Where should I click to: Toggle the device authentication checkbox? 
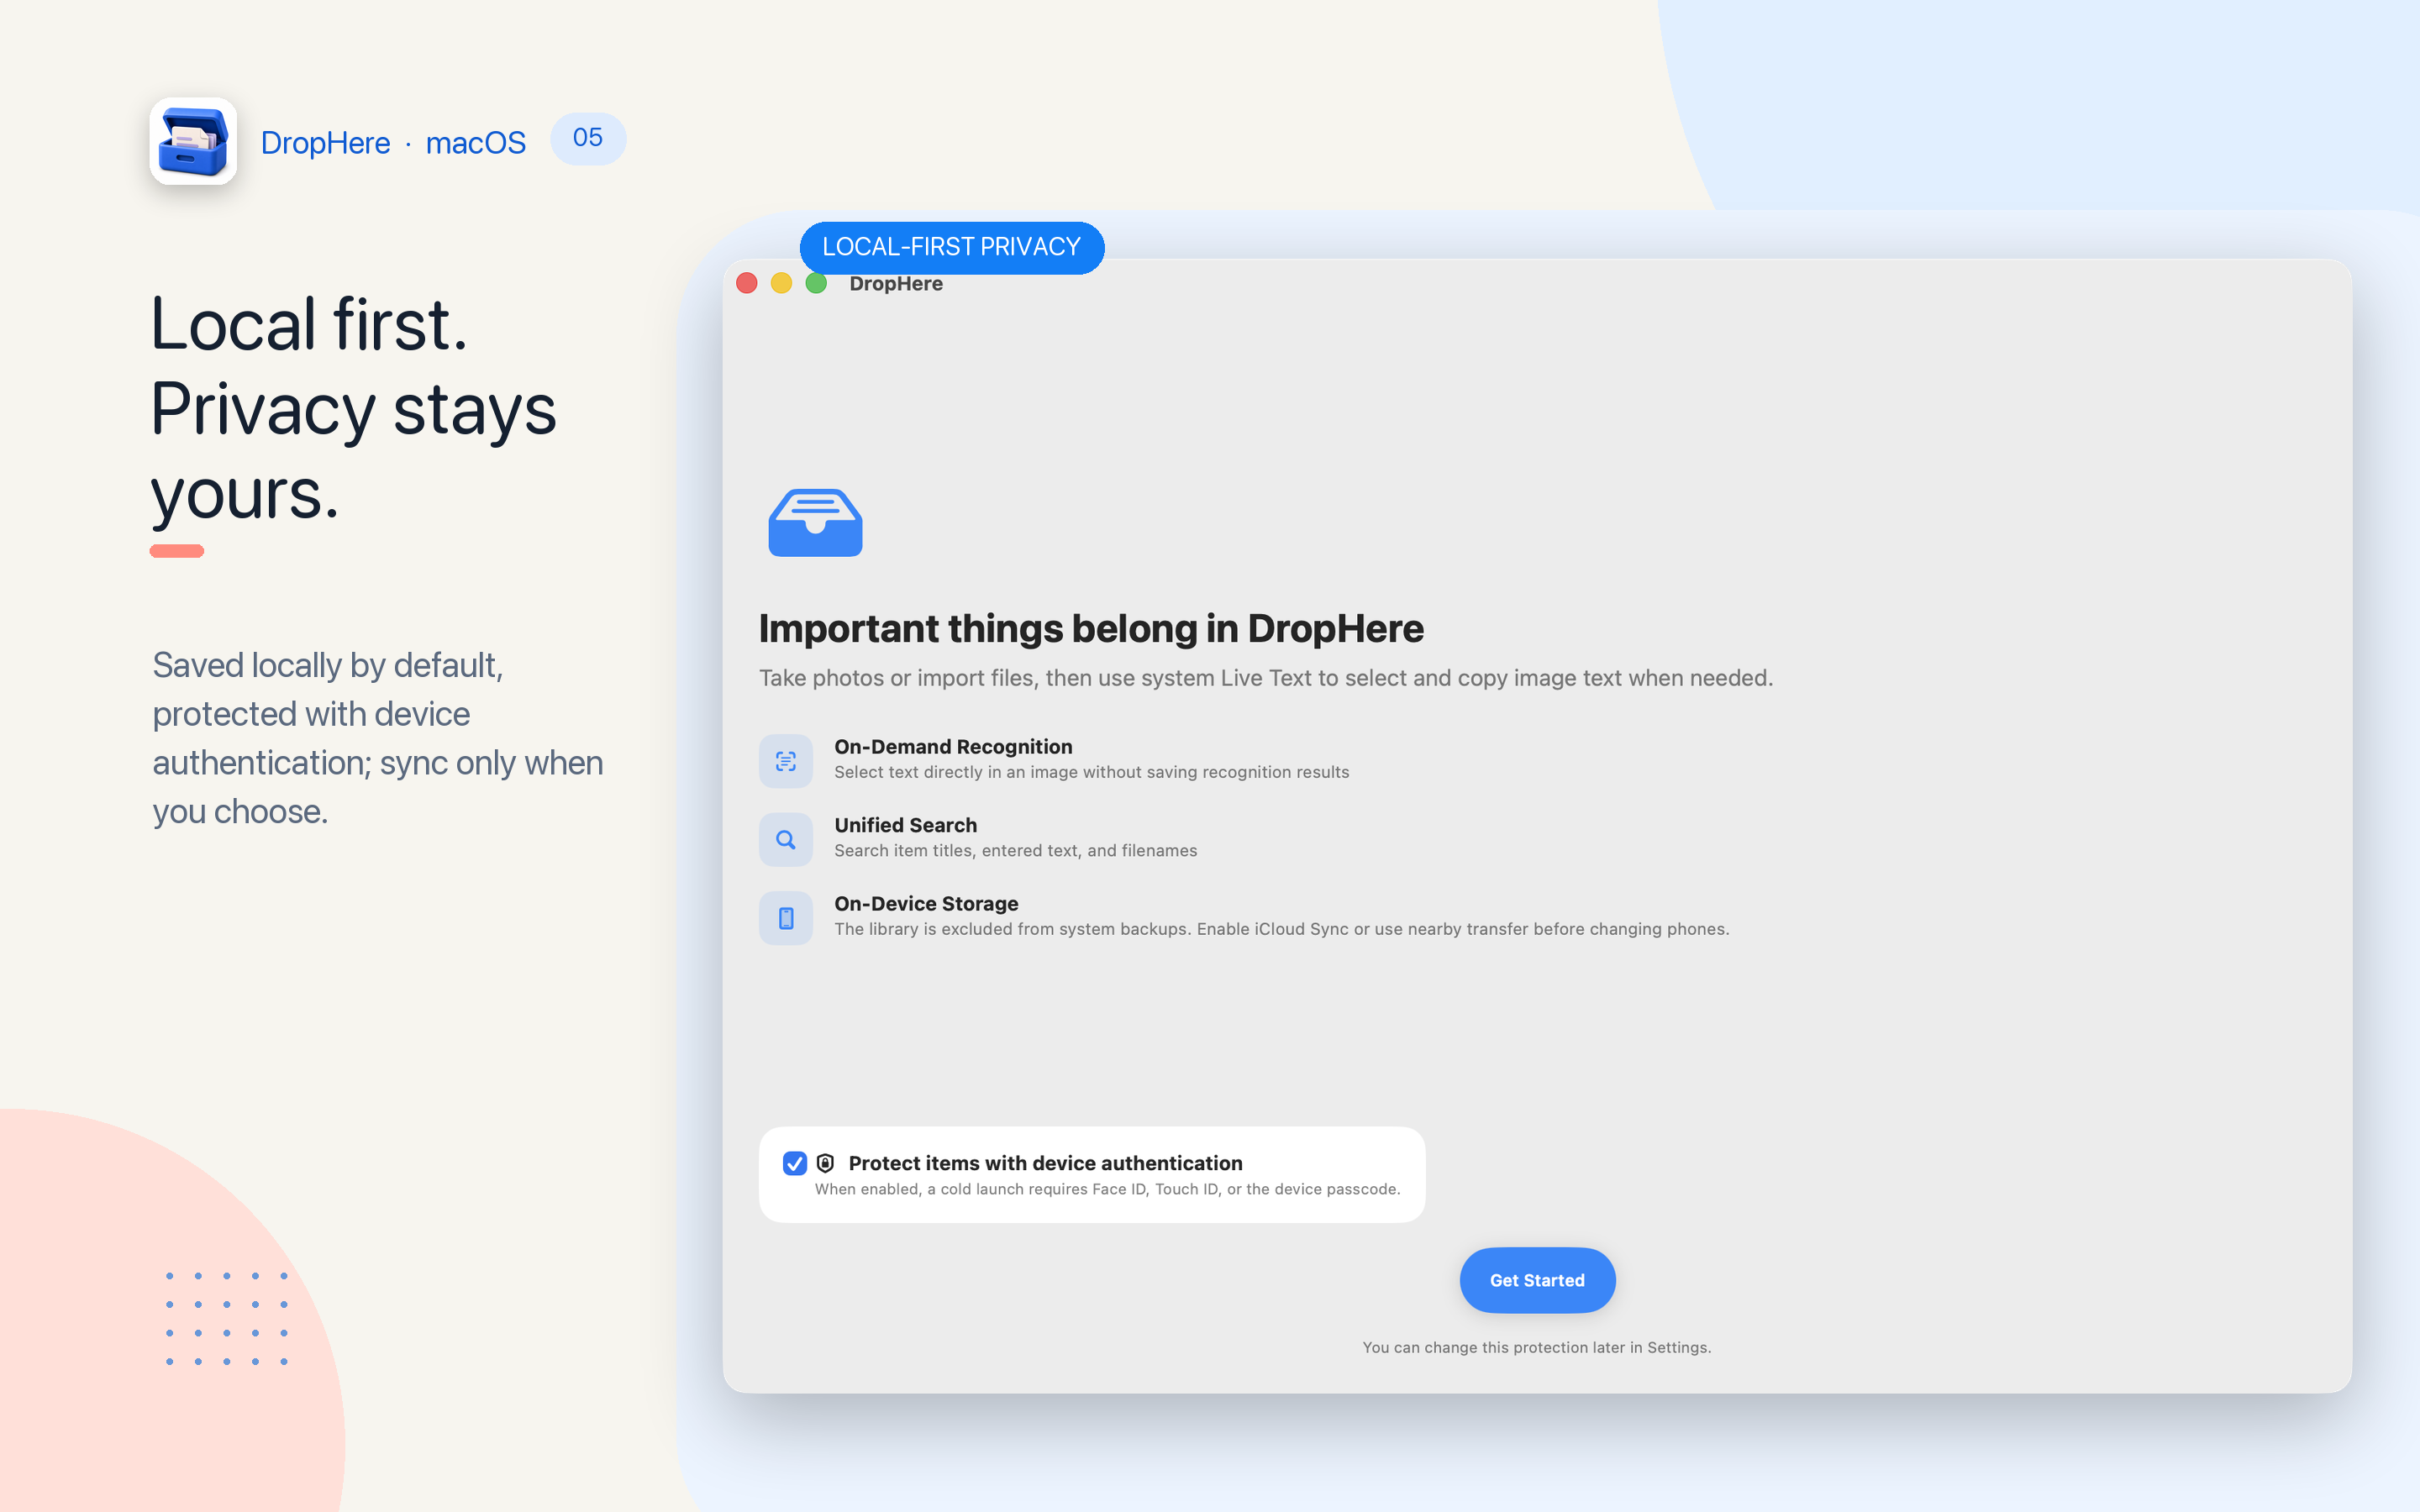click(x=795, y=1163)
